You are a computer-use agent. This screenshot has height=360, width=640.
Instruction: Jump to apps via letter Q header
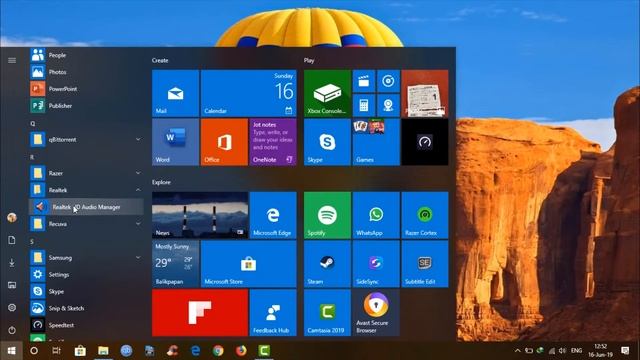point(33,123)
